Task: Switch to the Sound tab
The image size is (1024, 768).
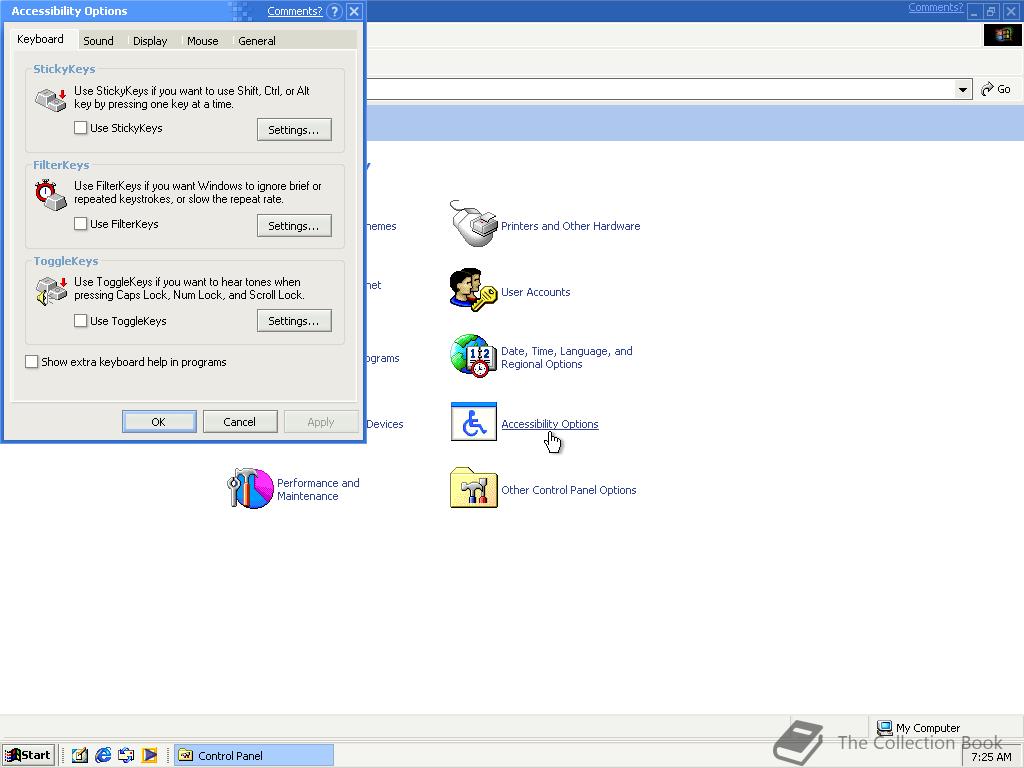Action: coord(98,40)
